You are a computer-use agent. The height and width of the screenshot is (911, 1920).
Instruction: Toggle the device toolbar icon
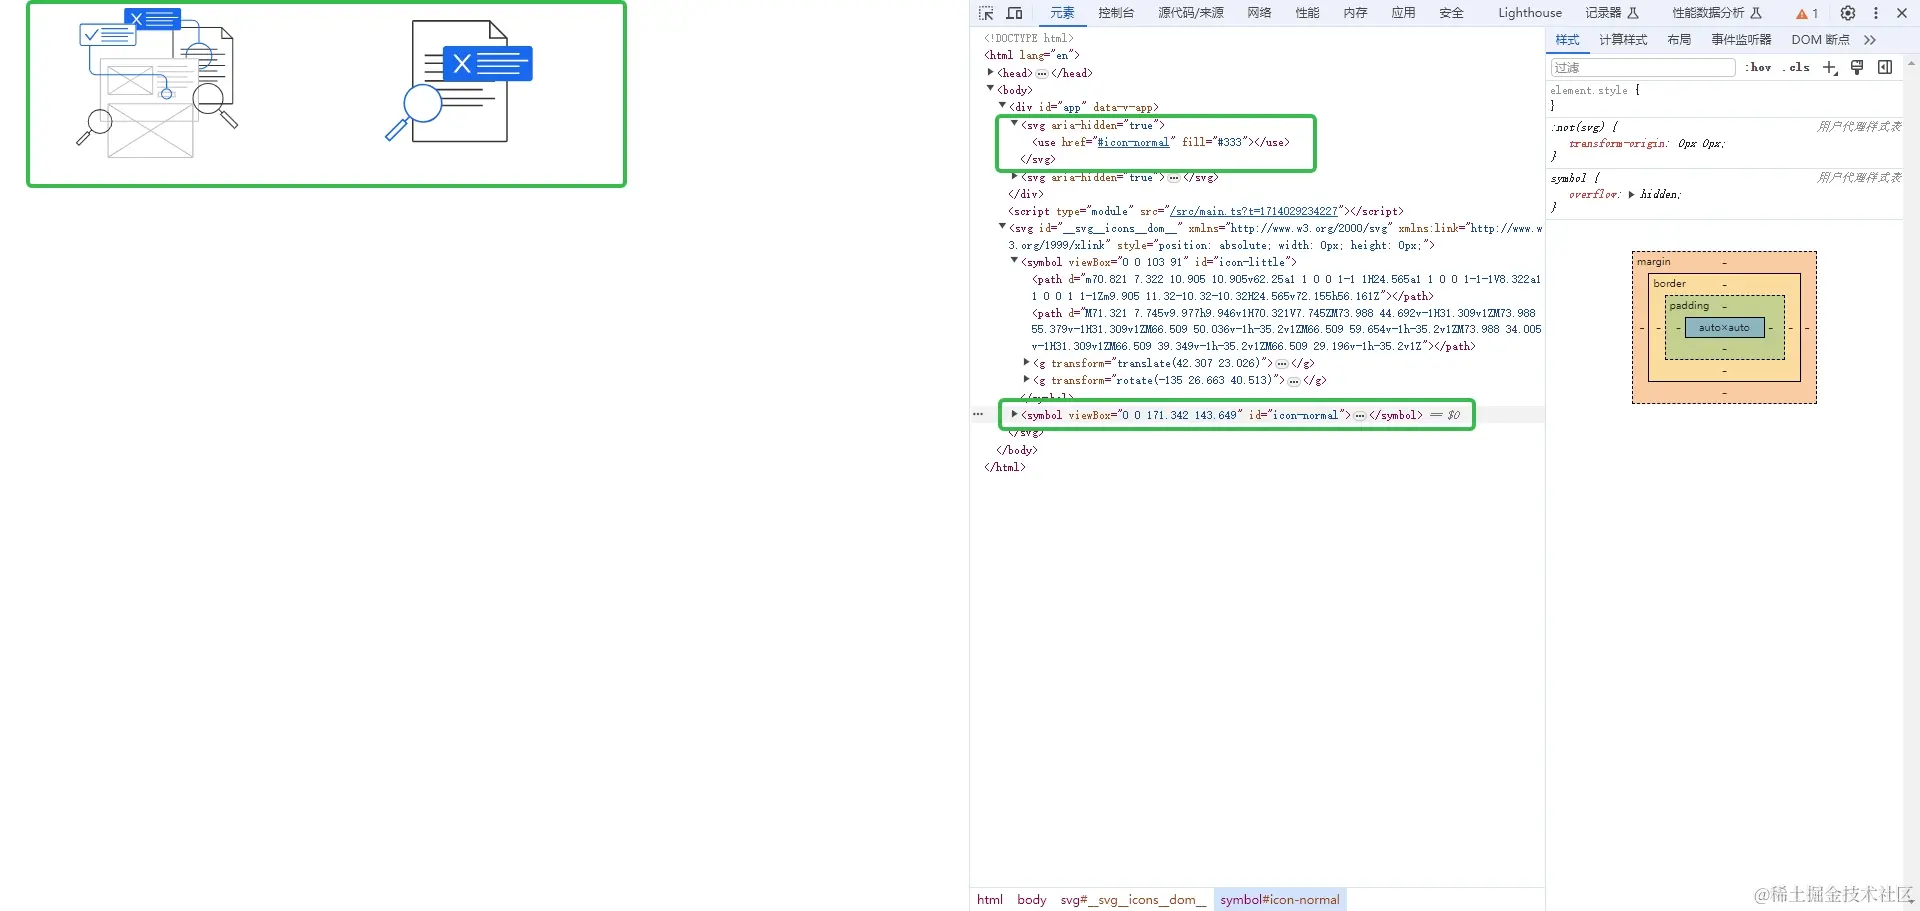pos(1014,13)
